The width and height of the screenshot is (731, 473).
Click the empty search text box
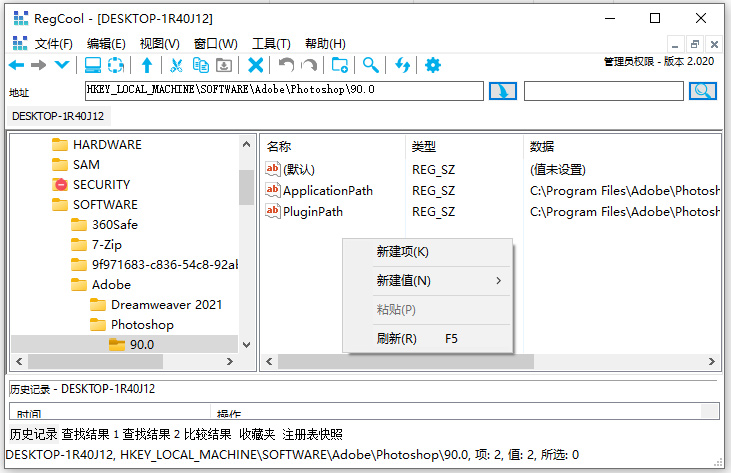tap(604, 91)
